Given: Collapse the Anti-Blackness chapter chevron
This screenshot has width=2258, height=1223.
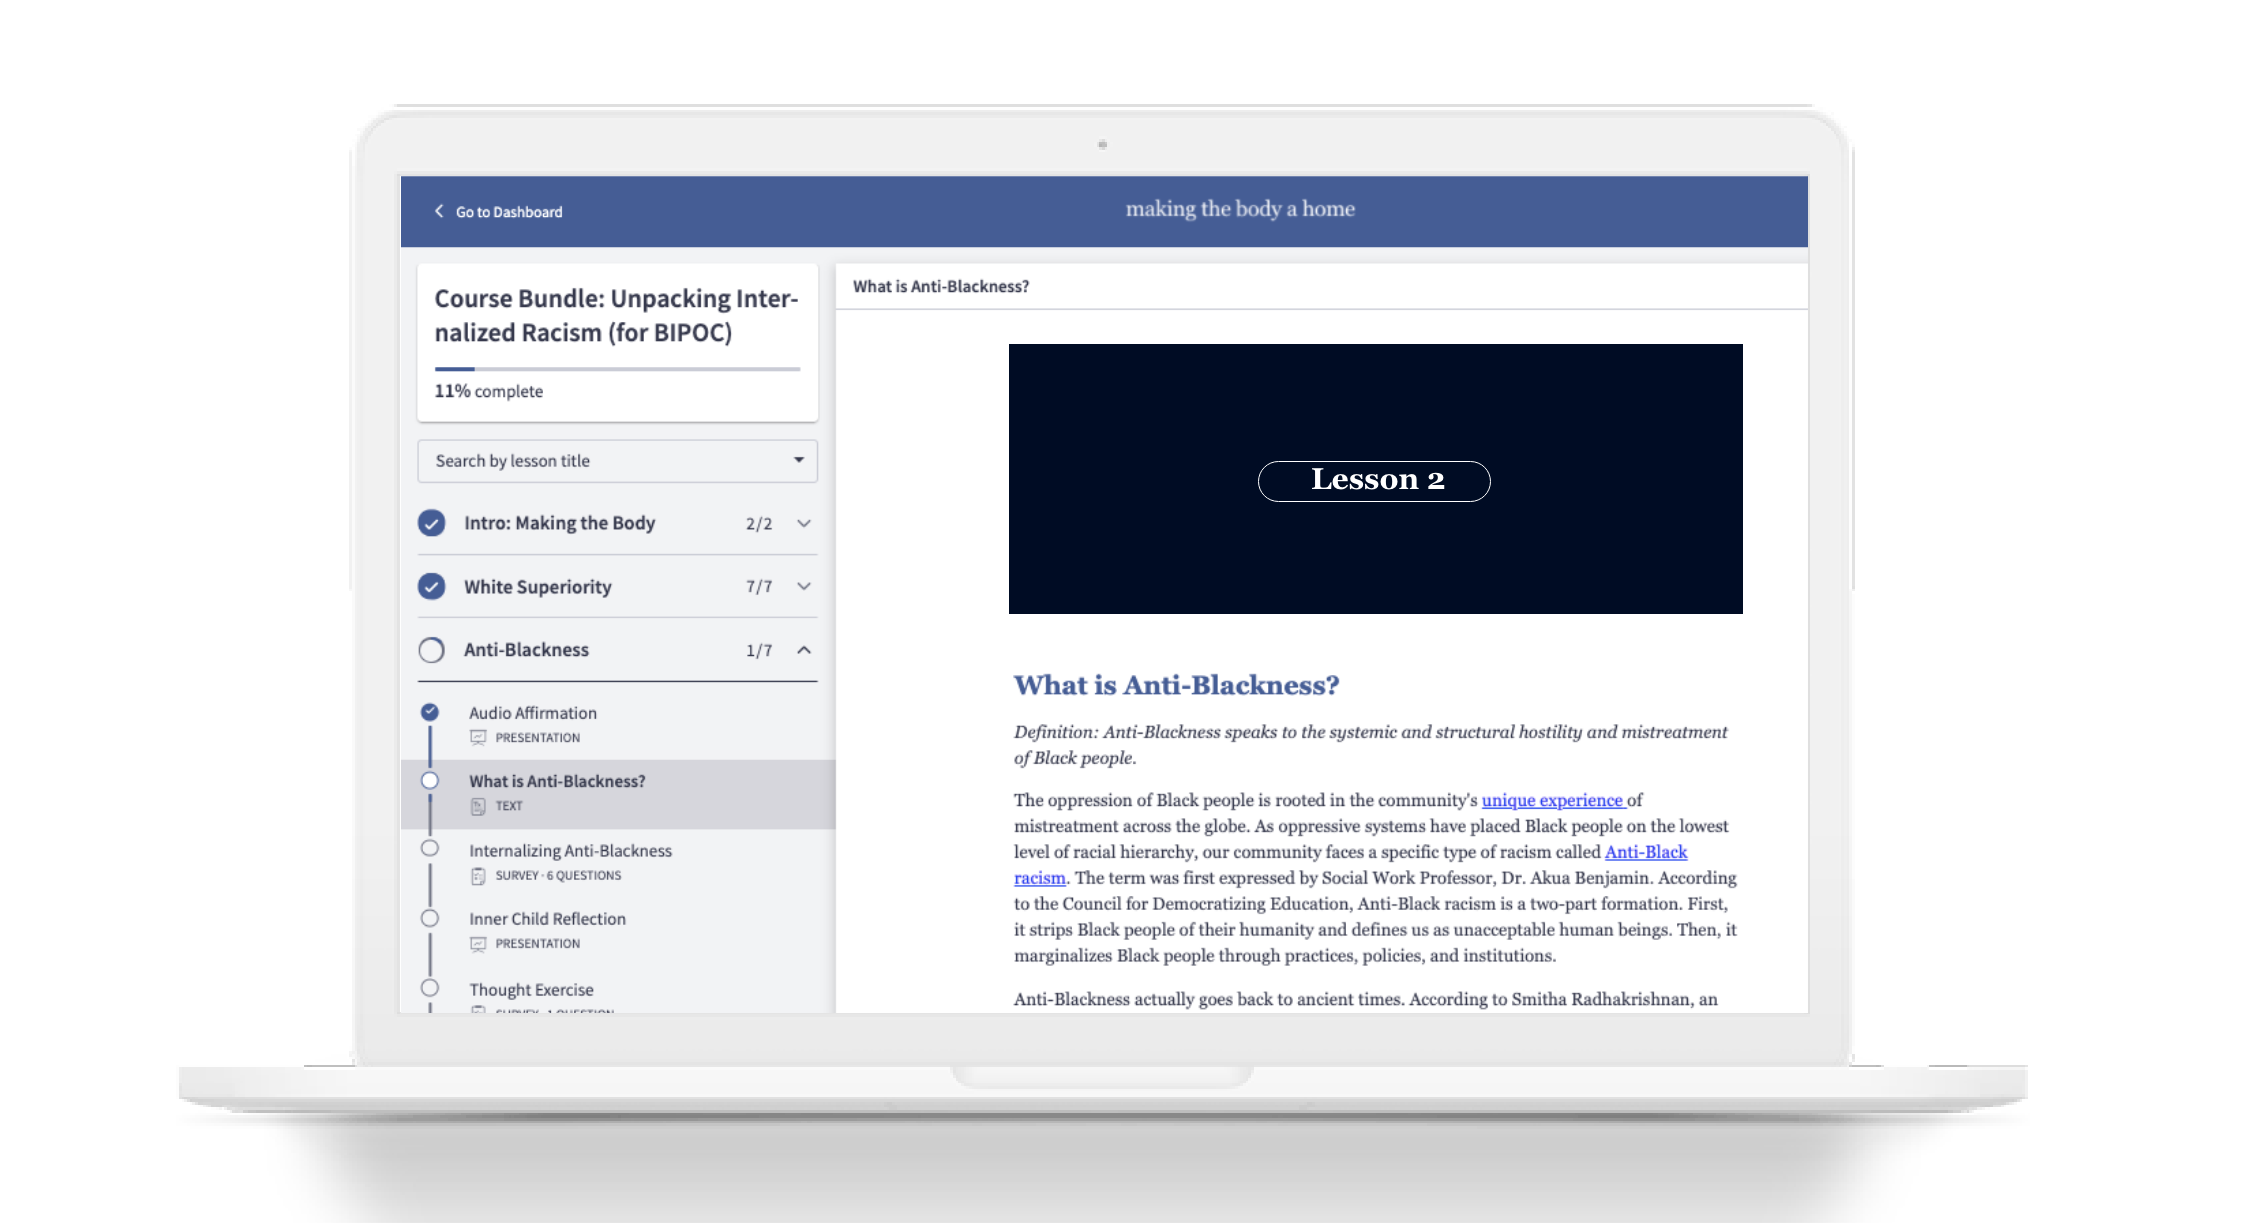Looking at the screenshot, I should point(803,650).
